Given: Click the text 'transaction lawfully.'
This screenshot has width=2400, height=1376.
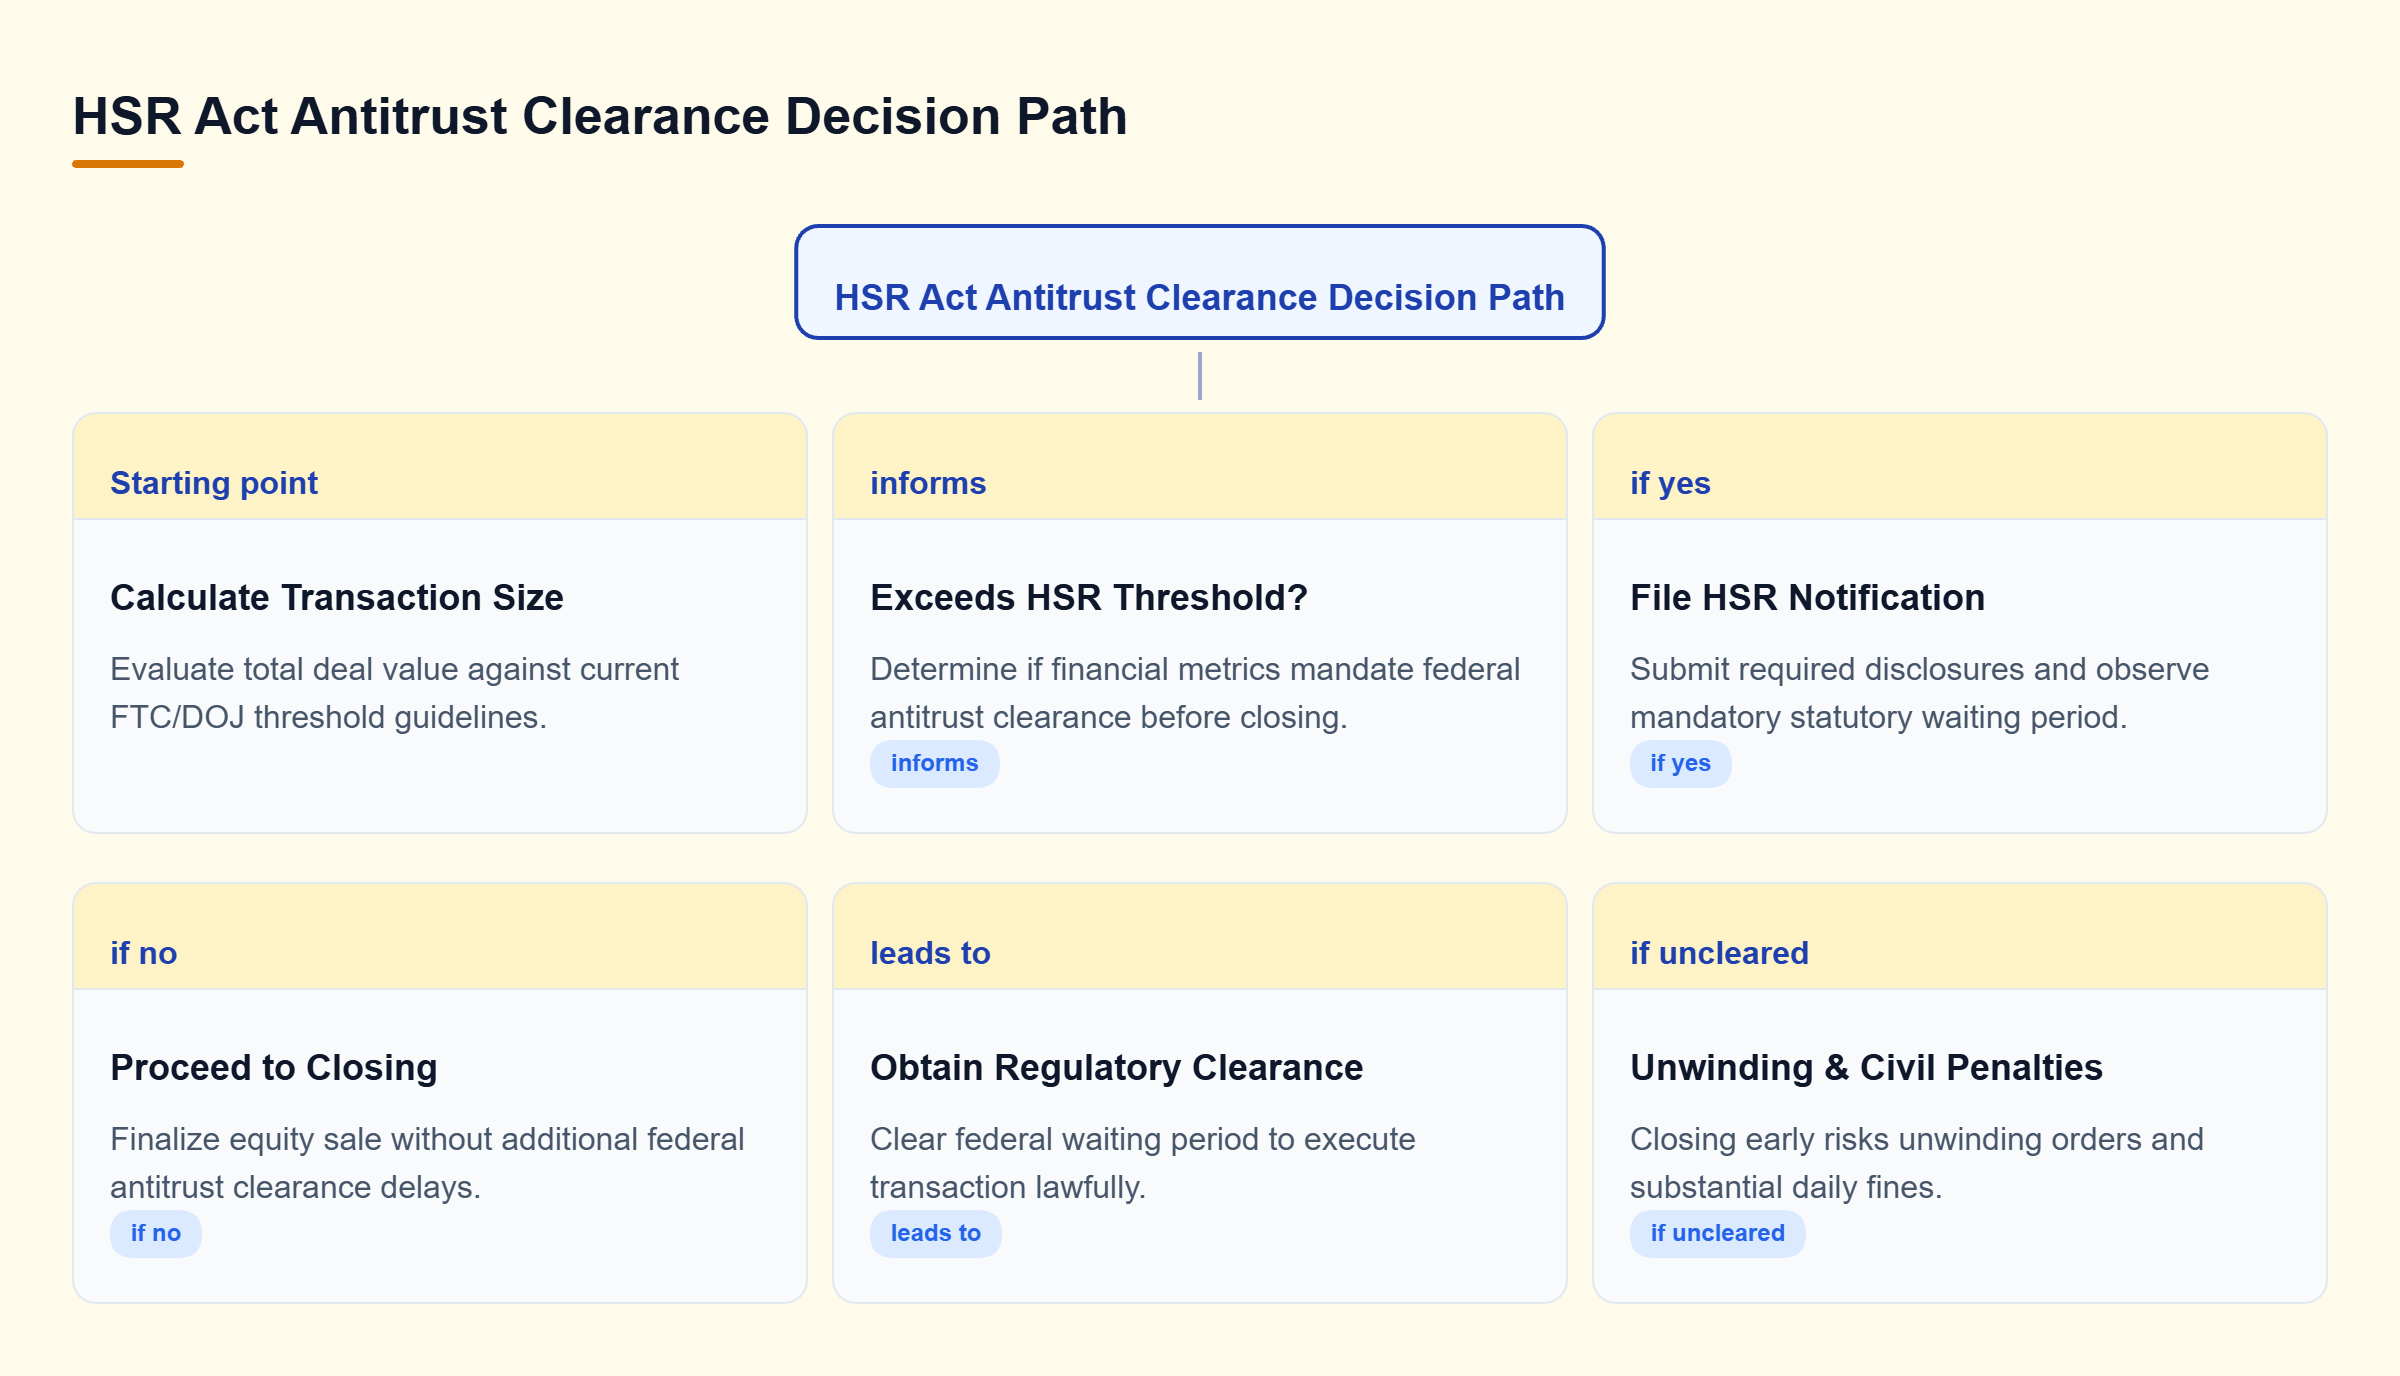Looking at the screenshot, I should tap(1008, 1187).
